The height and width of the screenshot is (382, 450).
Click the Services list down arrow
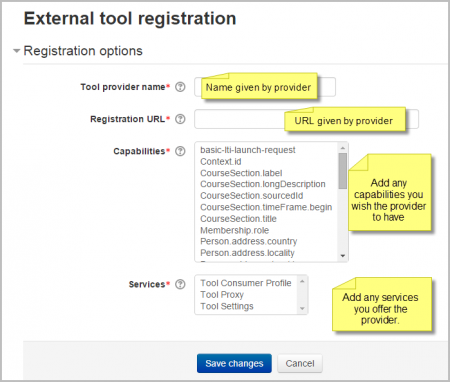click(302, 308)
